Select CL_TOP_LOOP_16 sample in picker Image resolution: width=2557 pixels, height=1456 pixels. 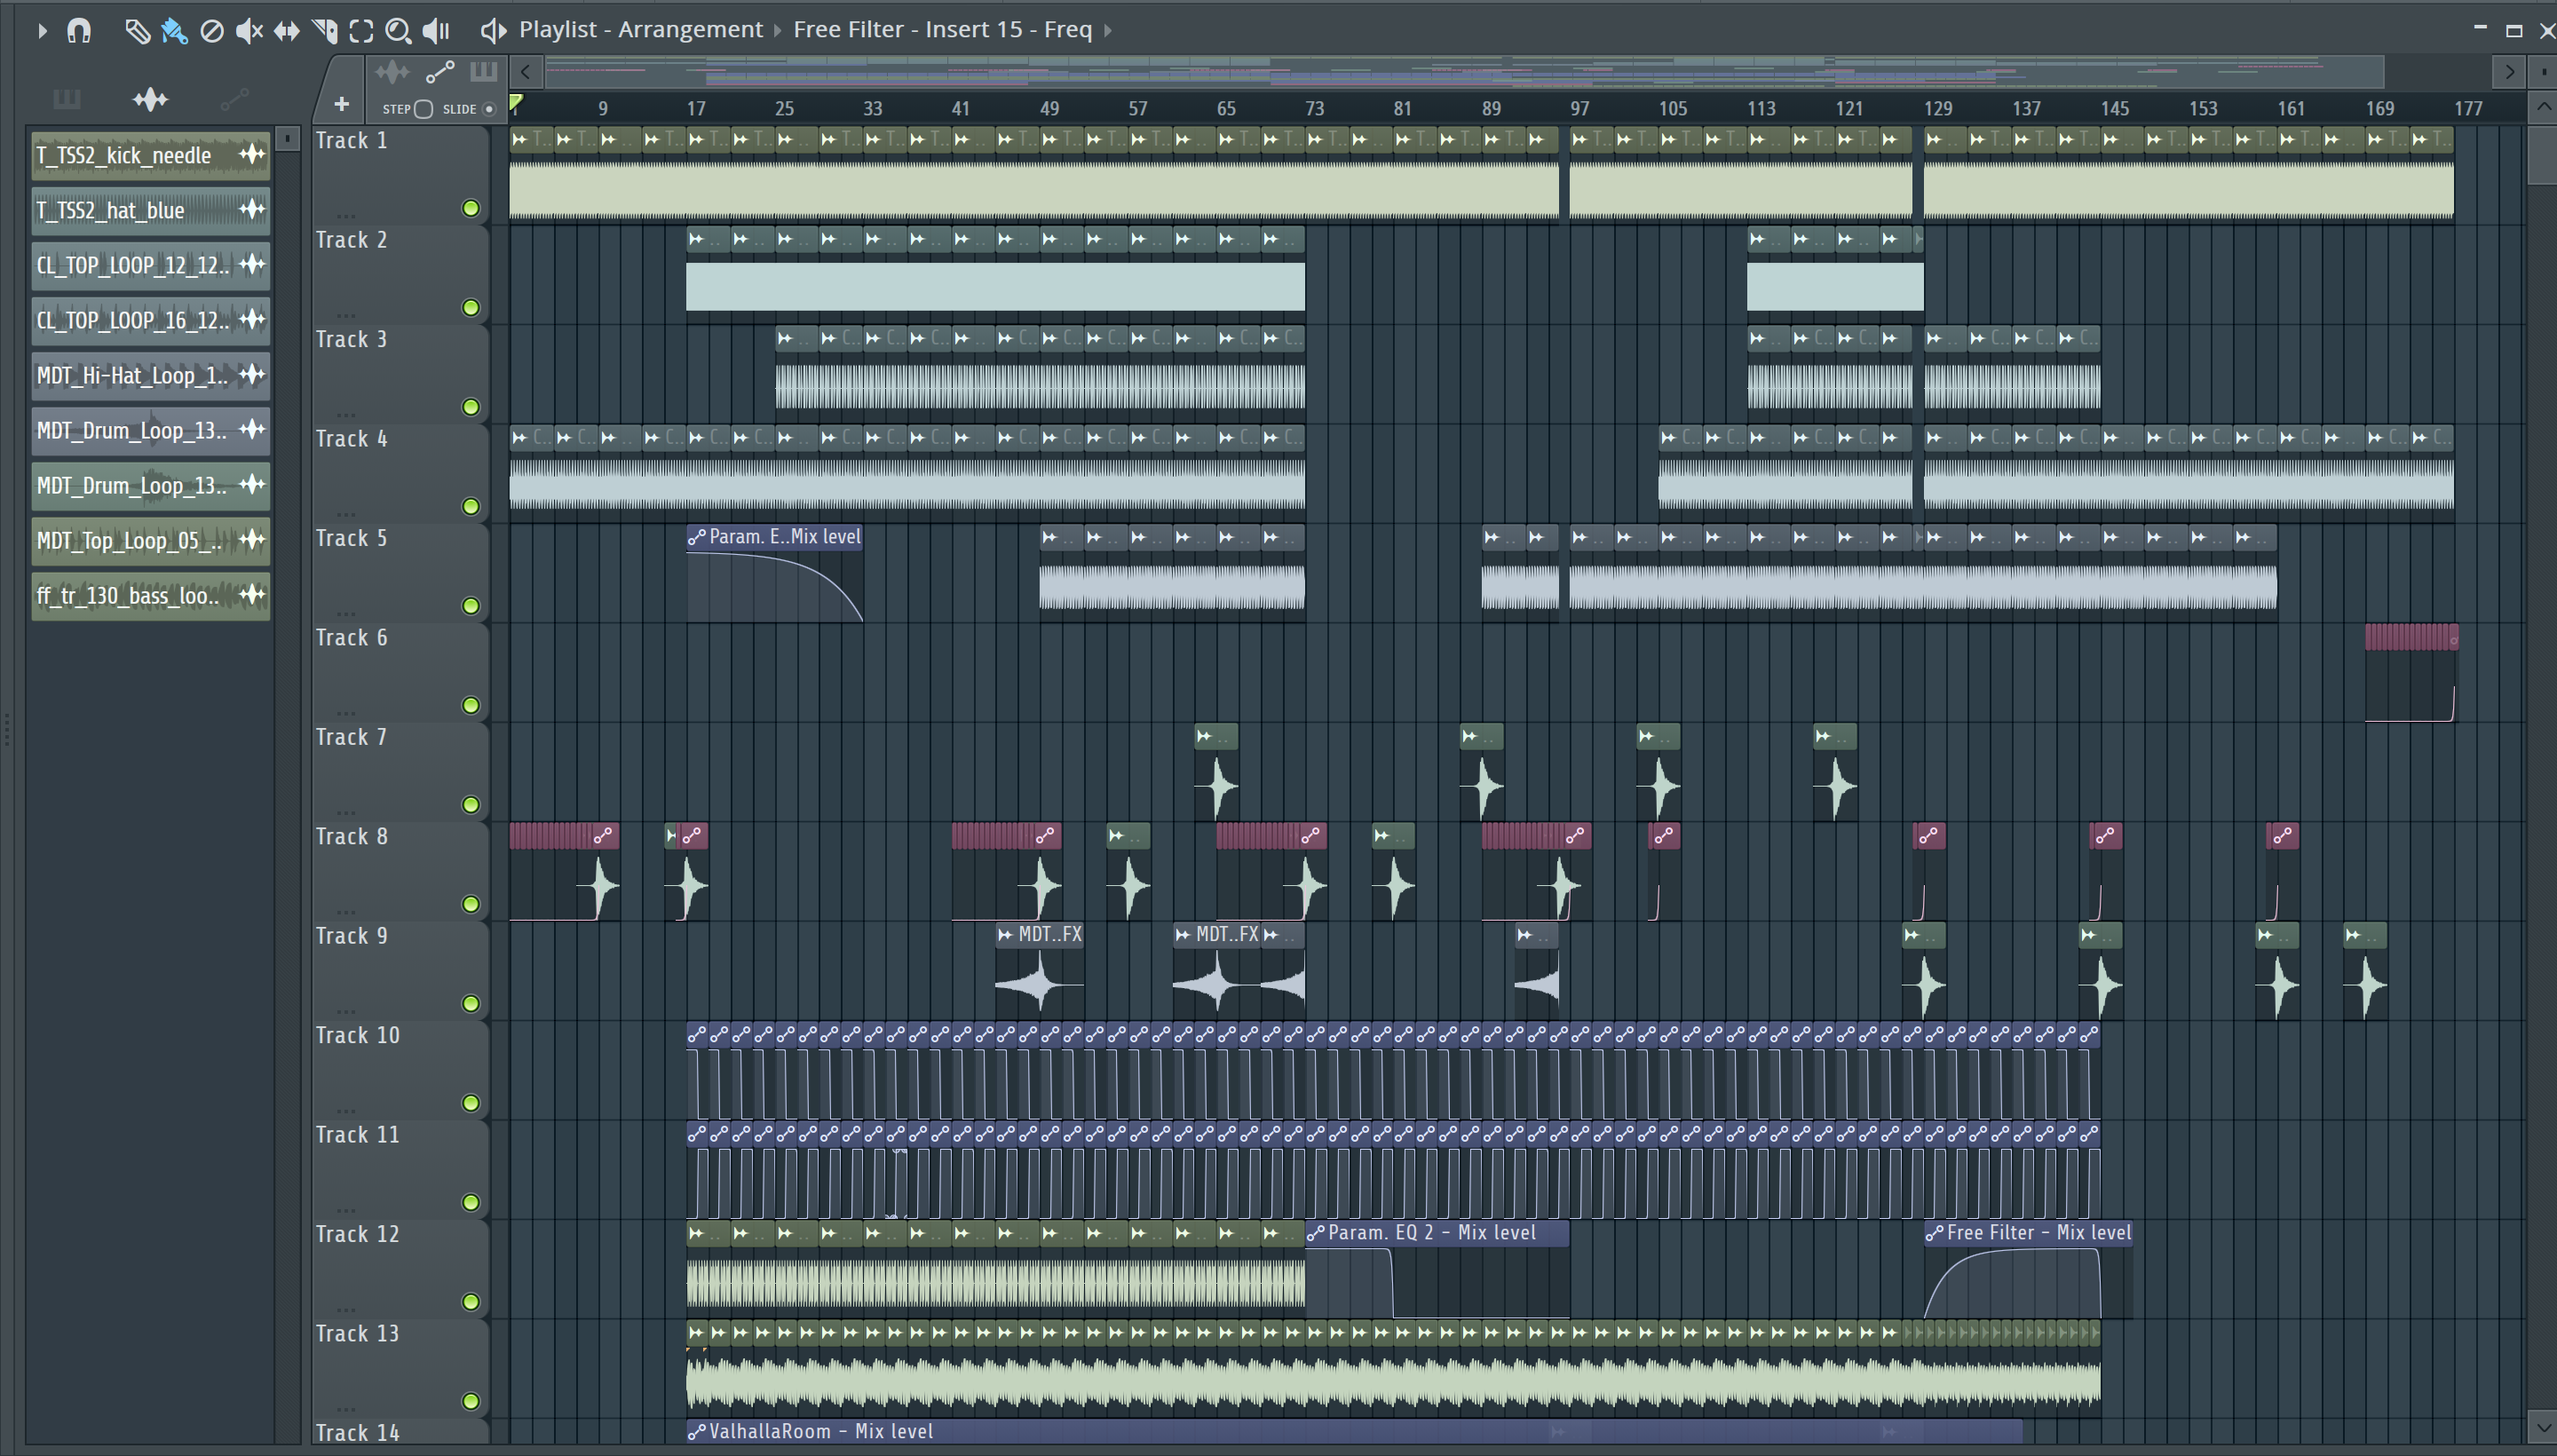[150, 320]
